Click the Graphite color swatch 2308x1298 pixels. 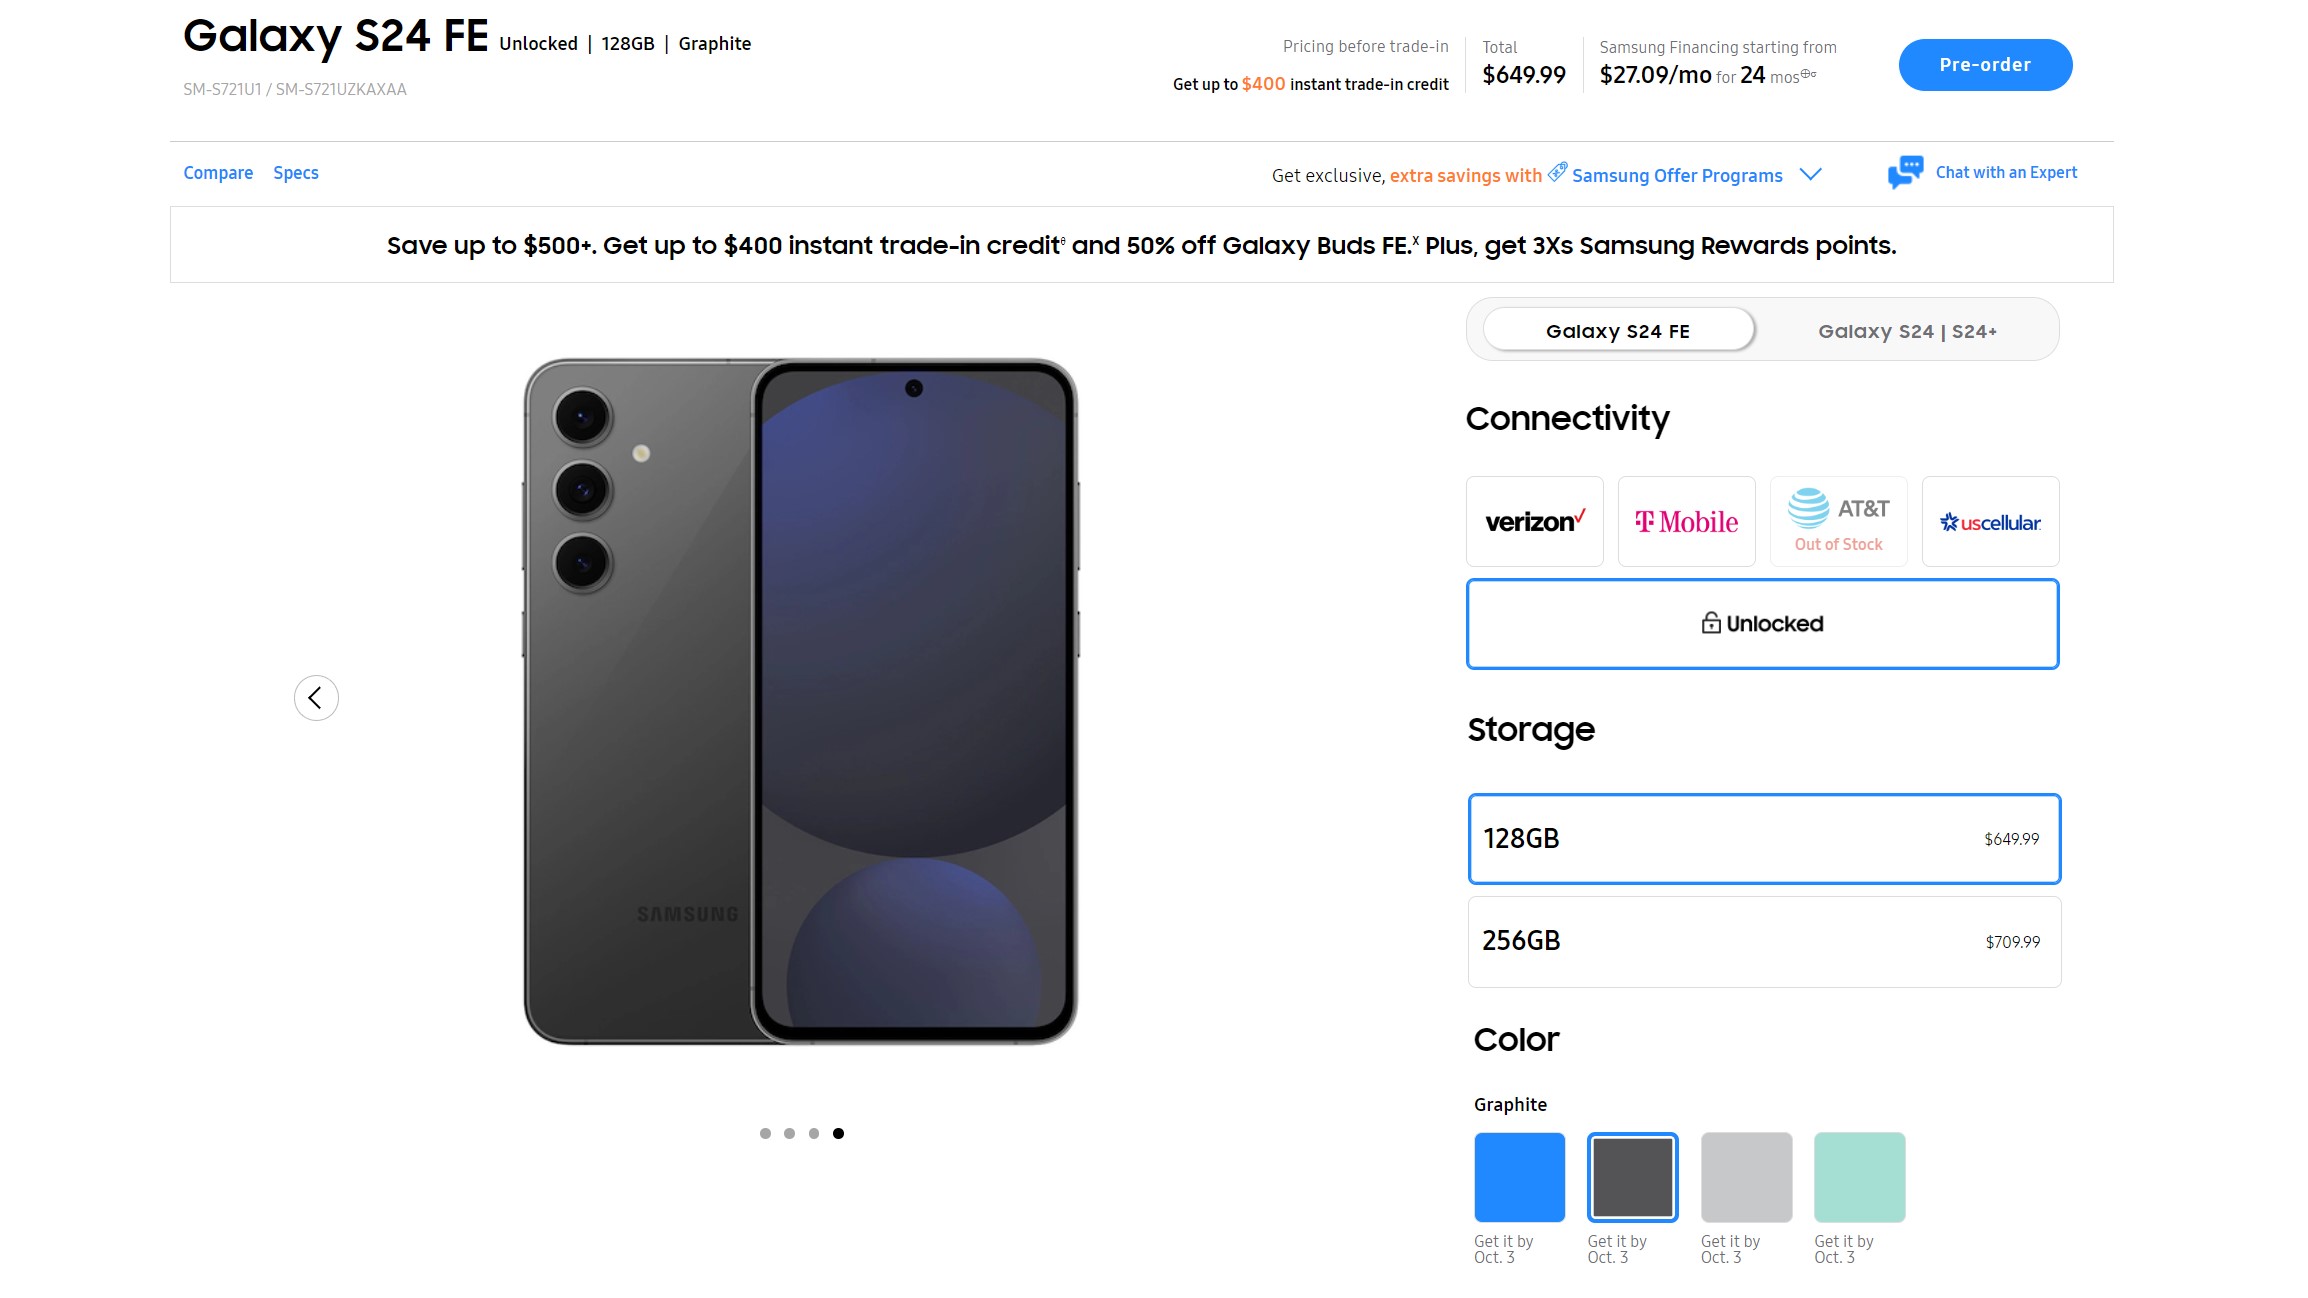[1631, 1174]
